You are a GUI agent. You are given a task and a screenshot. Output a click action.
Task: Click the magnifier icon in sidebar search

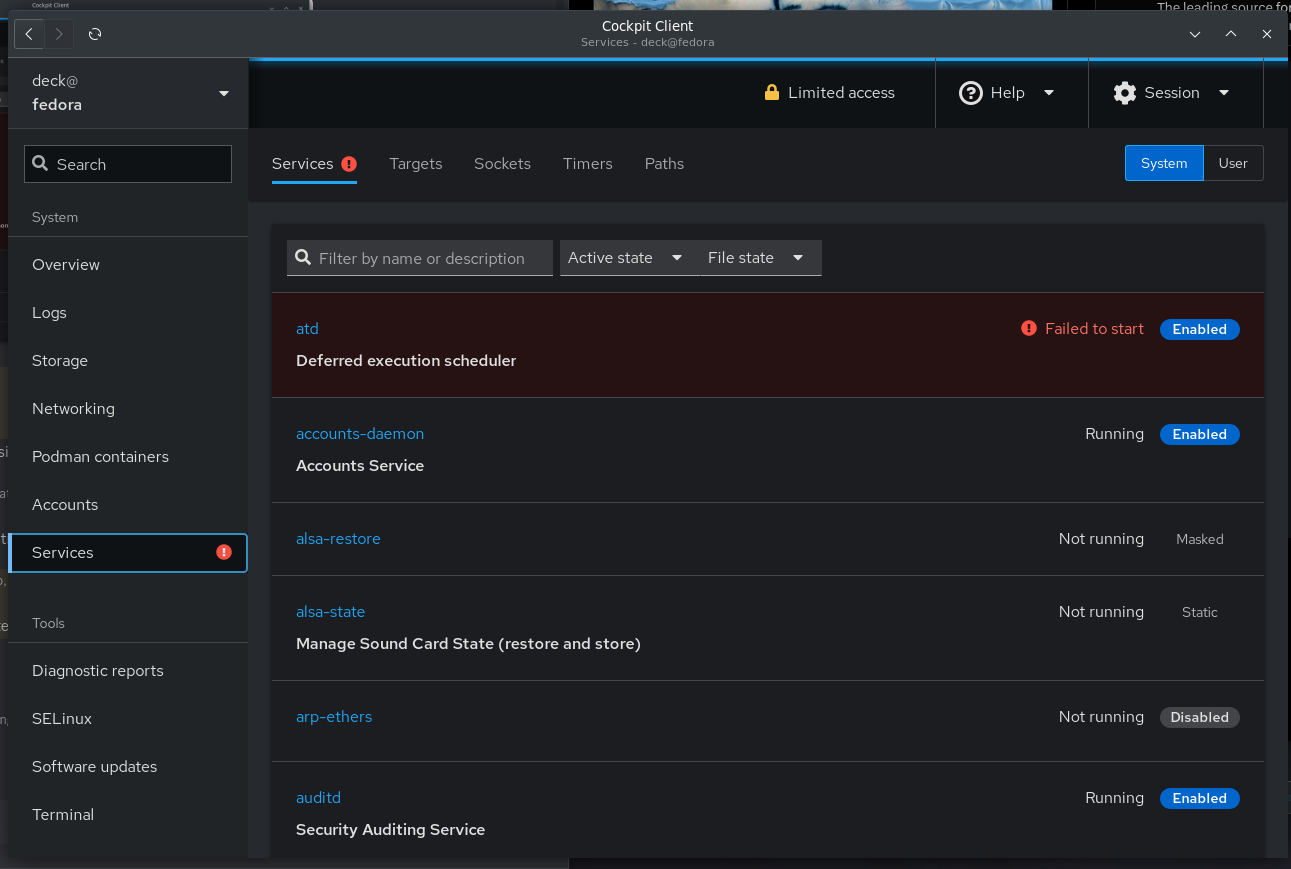pyautogui.click(x=41, y=163)
